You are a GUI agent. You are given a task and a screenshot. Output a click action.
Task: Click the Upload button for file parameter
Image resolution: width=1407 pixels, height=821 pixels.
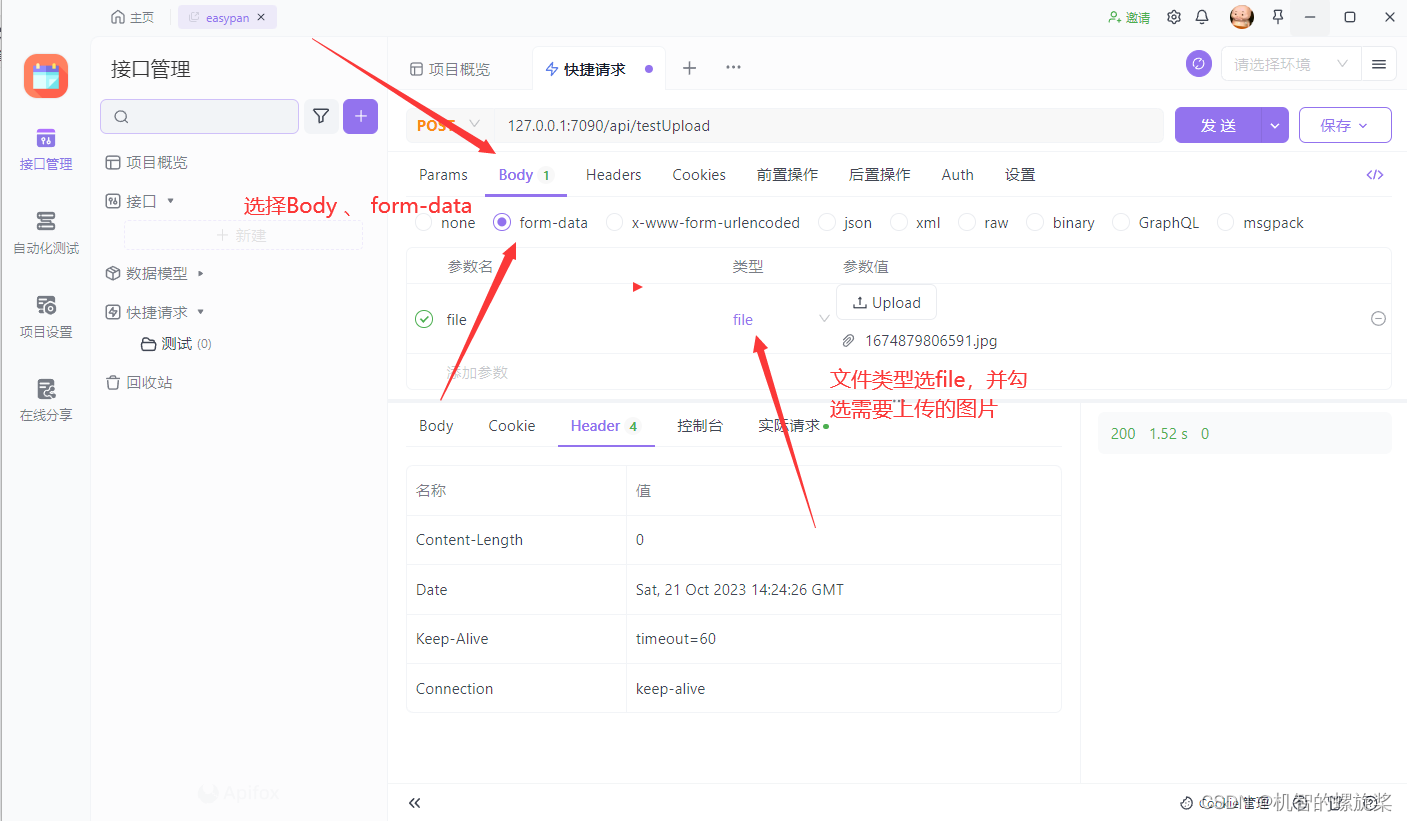pos(886,302)
